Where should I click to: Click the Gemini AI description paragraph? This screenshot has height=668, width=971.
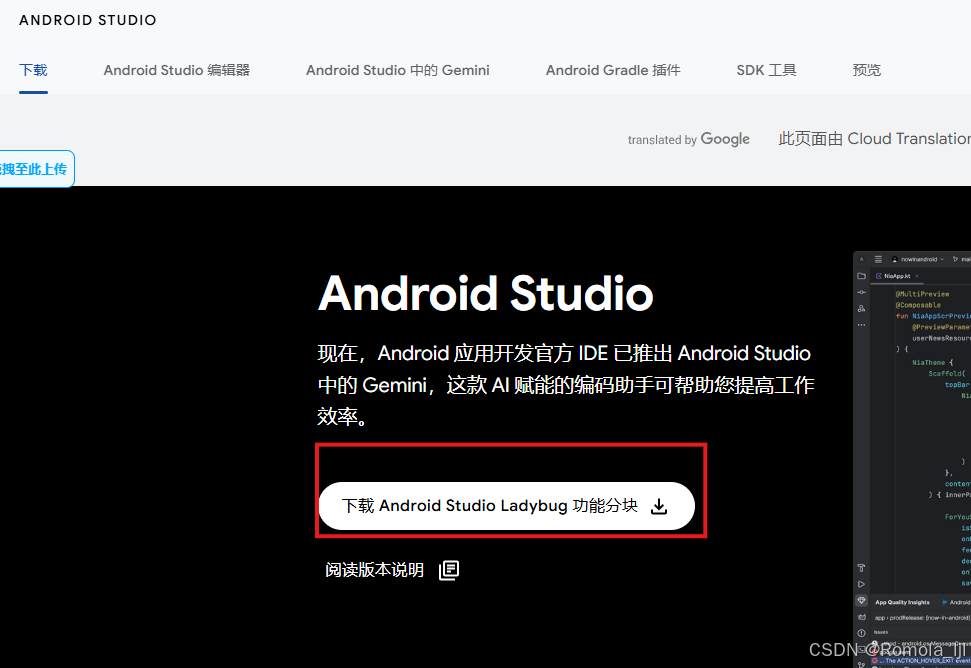565,385
